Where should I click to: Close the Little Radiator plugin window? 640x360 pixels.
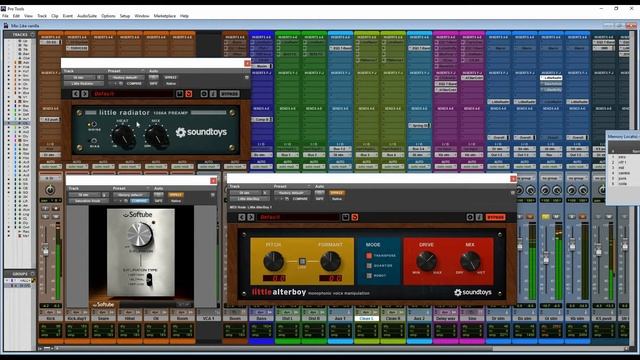247,63
